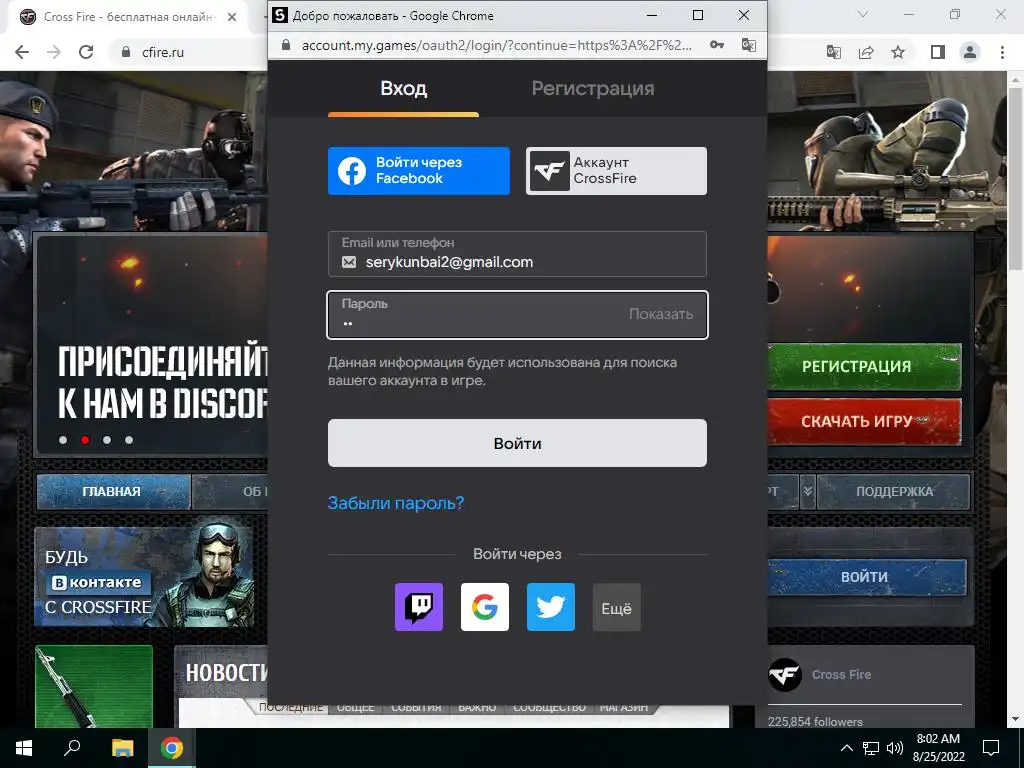Open the Chrome profile avatar

click(x=970, y=52)
